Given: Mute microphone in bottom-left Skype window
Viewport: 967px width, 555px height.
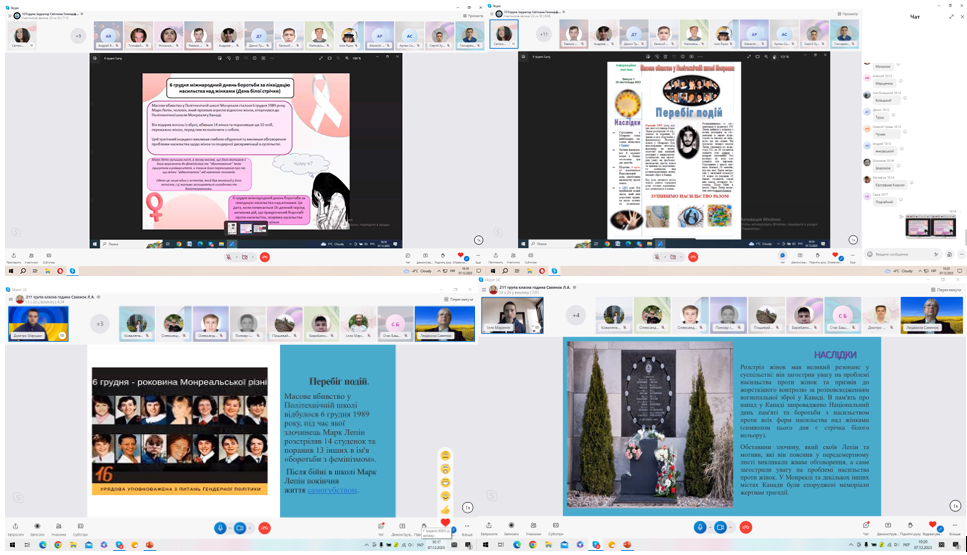Looking at the screenshot, I should point(220,528).
